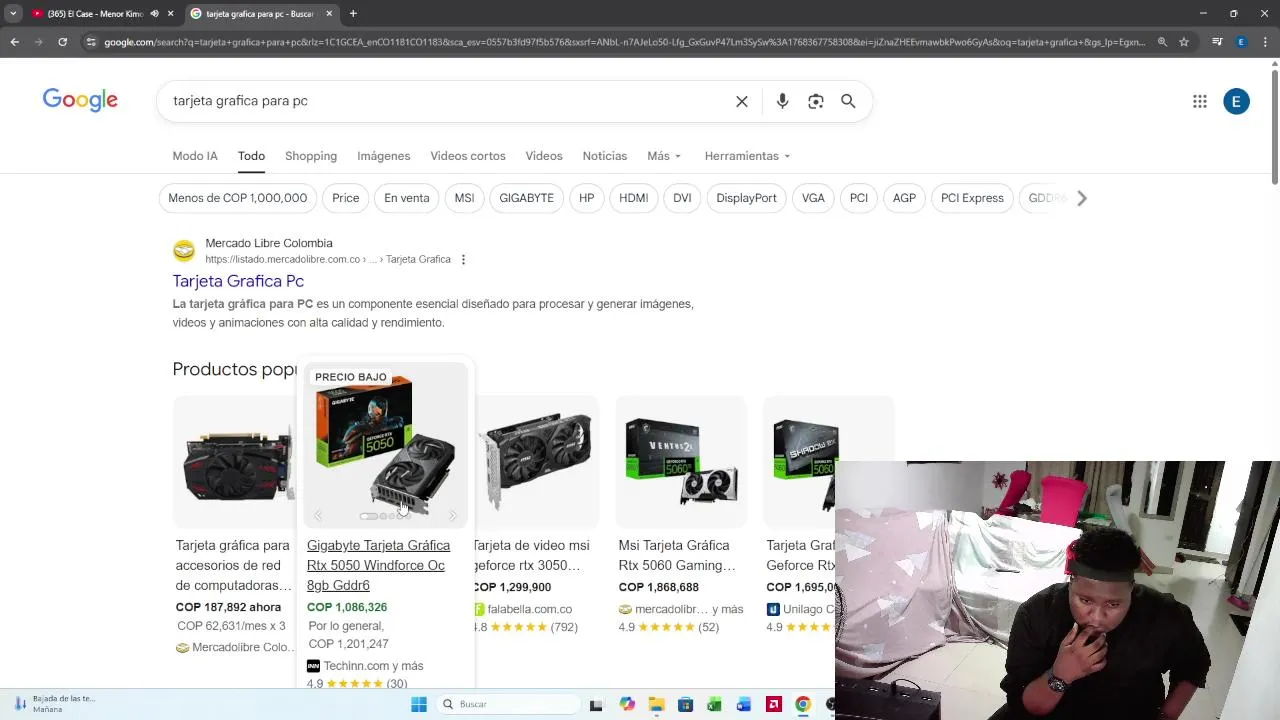The height and width of the screenshot is (720, 1280).
Task: View site information icon beside the URL
Action: click(x=91, y=42)
